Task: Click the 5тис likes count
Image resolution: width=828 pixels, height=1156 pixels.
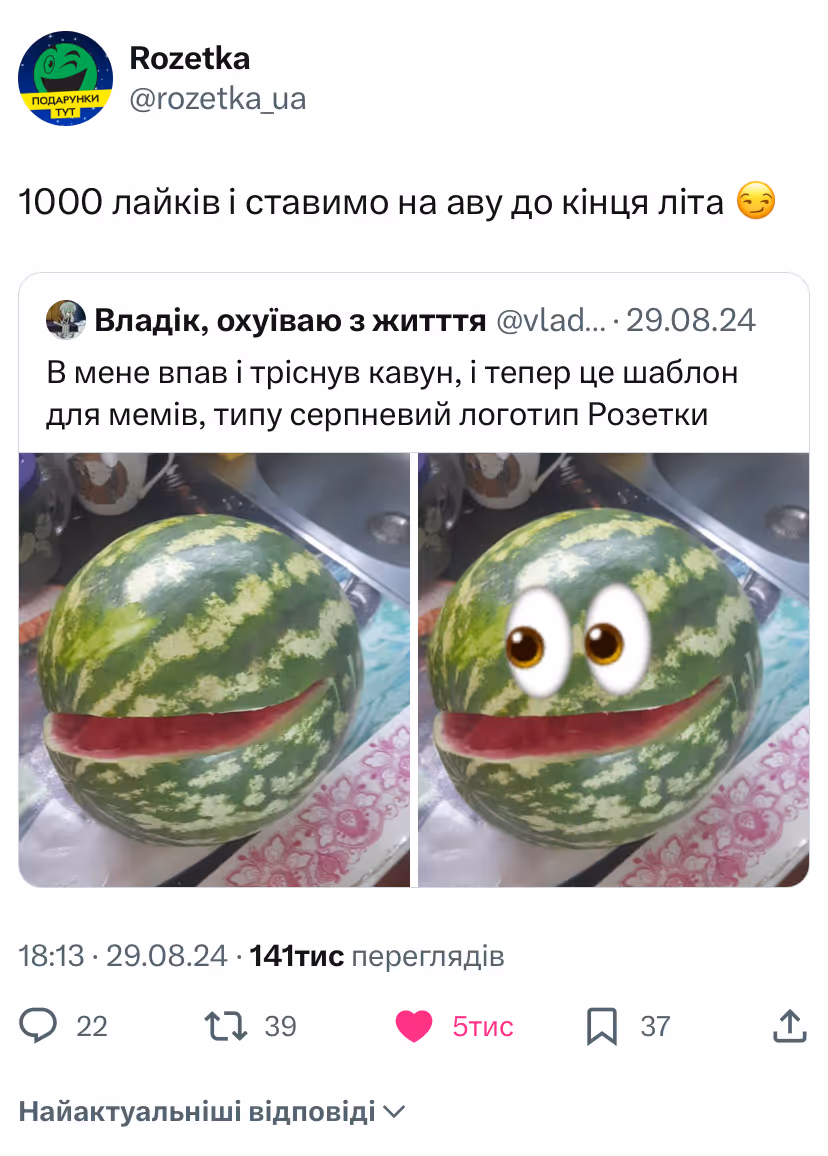Action: [482, 1026]
